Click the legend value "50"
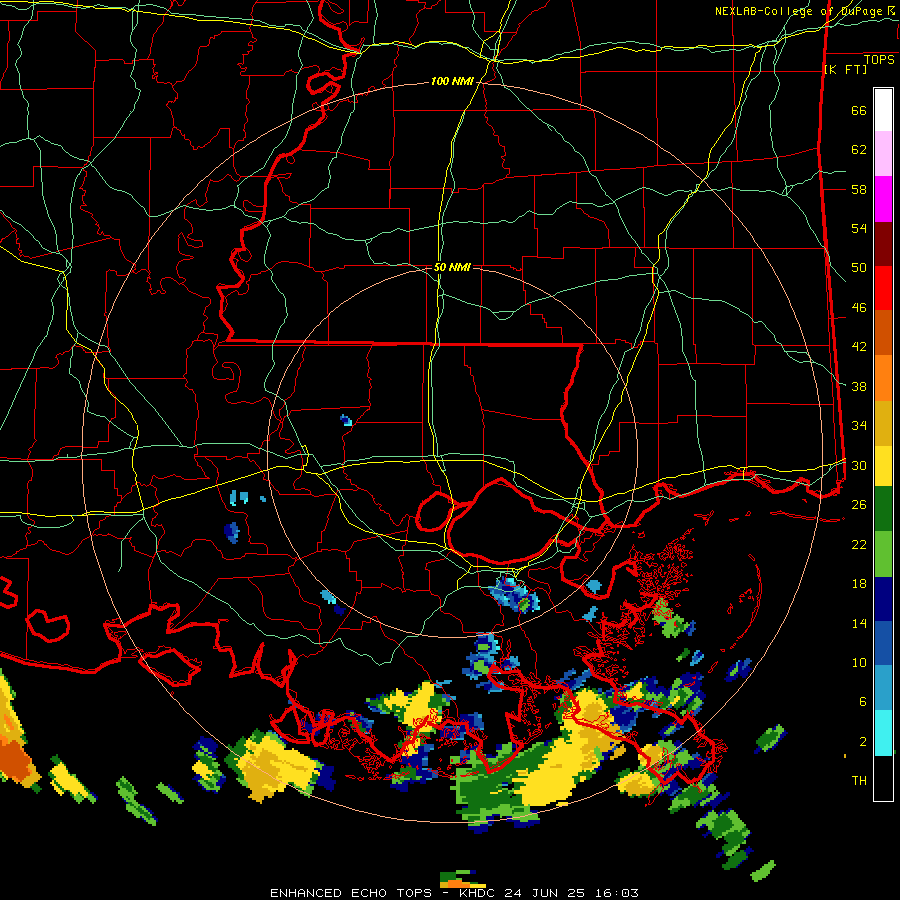The height and width of the screenshot is (900, 900). 859,268
